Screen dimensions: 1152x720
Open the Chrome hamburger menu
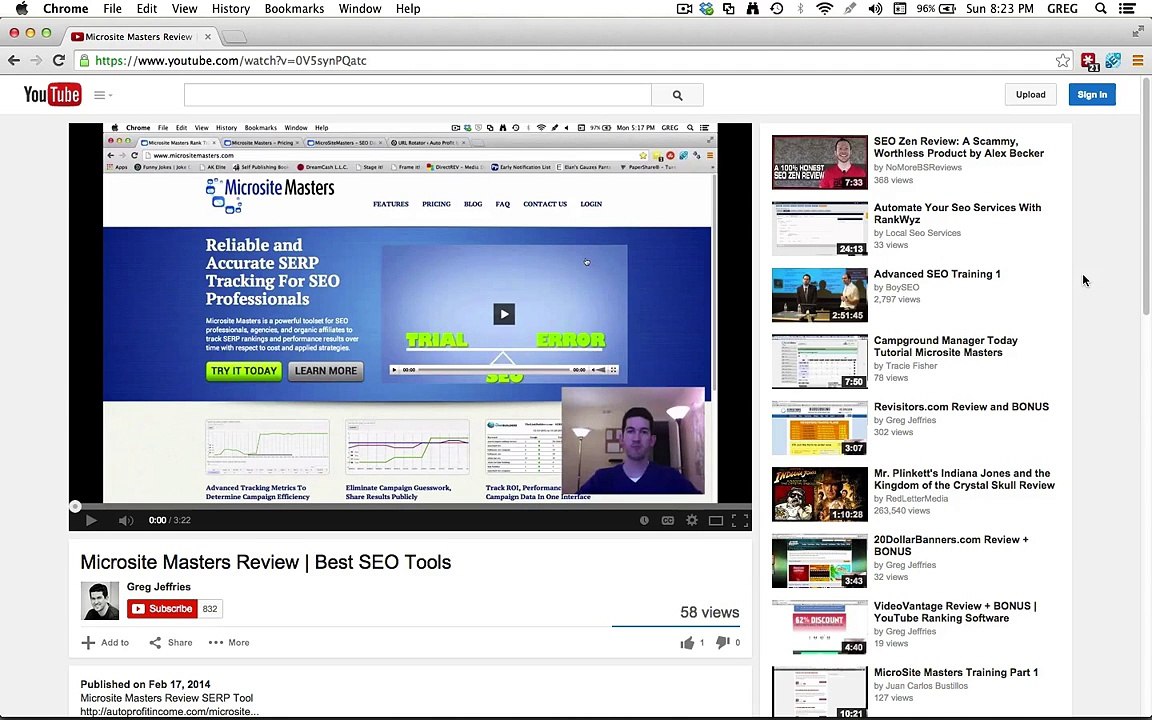point(1137,60)
